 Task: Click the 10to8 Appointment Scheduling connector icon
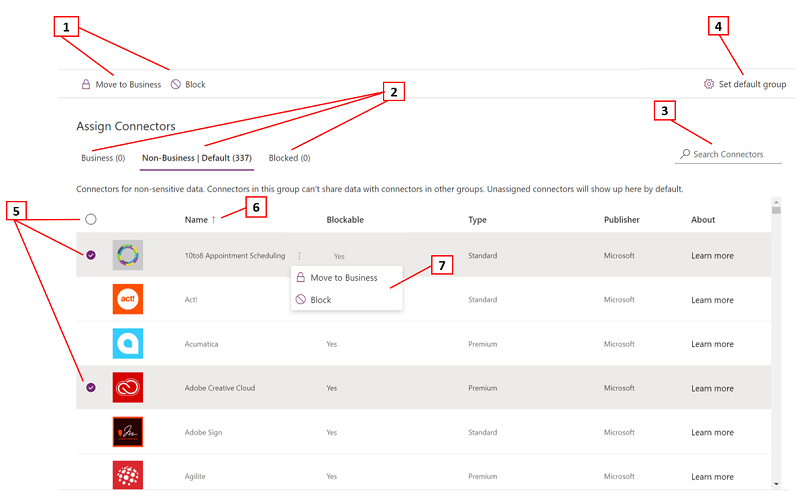pyautogui.click(x=128, y=255)
